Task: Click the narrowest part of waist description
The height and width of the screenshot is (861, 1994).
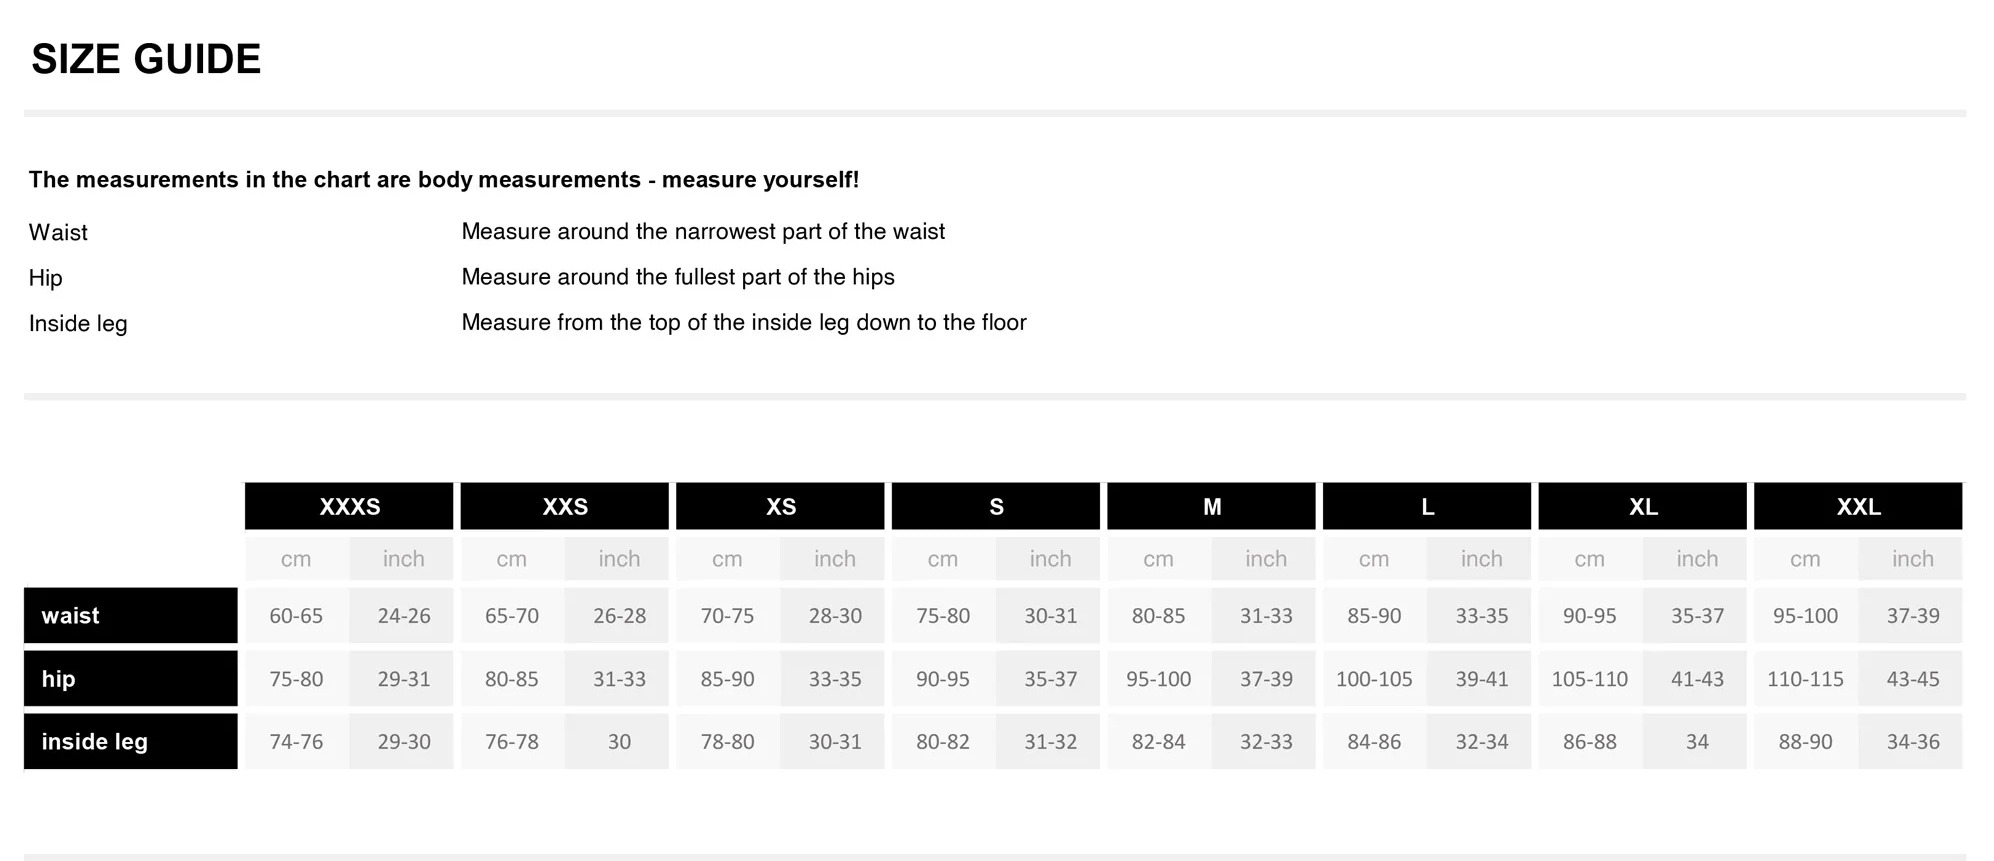Action: (x=703, y=231)
